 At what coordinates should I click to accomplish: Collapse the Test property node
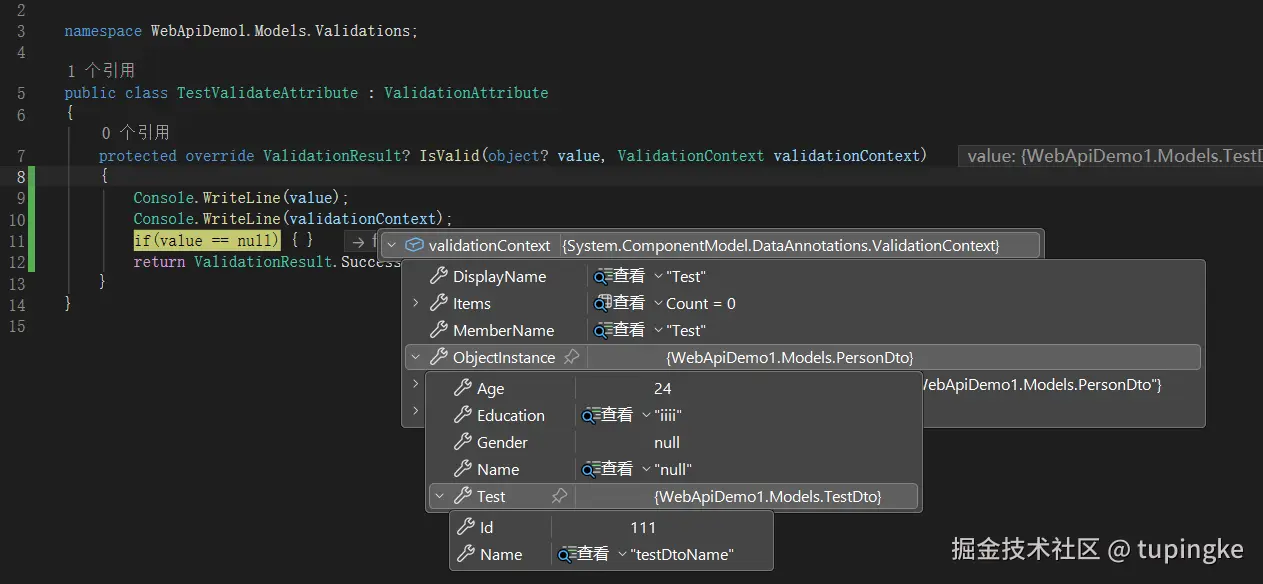point(439,496)
